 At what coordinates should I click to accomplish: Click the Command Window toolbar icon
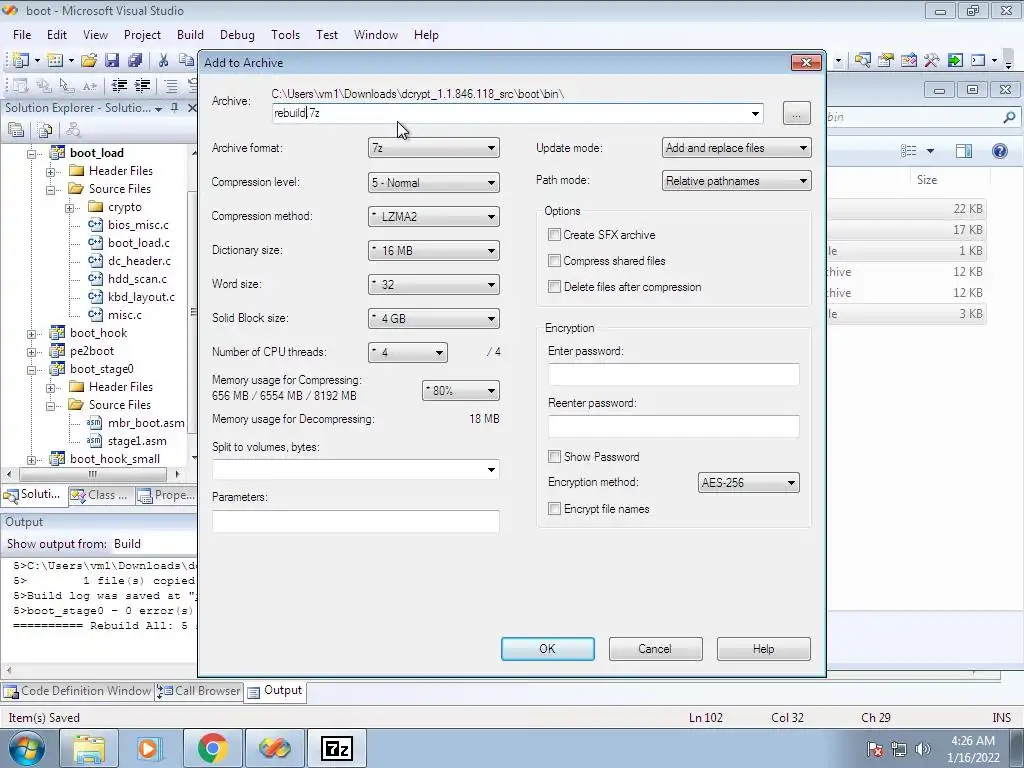click(978, 61)
